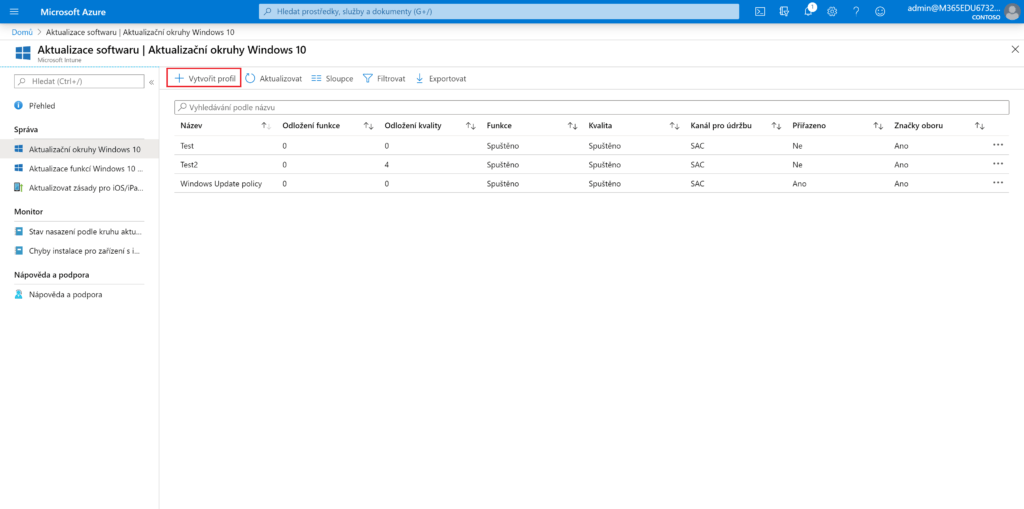Open the more options menu for Test2
The height and width of the screenshot is (509, 1024).
click(x=997, y=163)
